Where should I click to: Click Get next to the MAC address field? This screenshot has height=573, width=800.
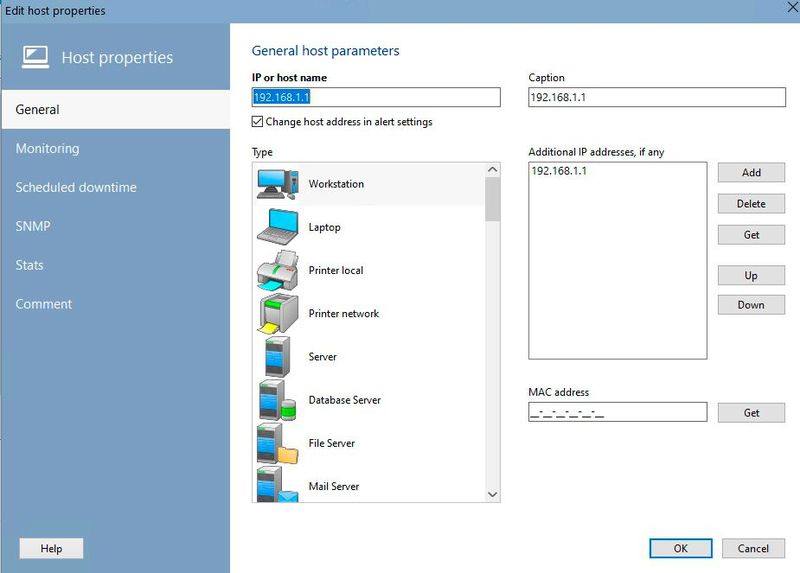[x=751, y=413]
